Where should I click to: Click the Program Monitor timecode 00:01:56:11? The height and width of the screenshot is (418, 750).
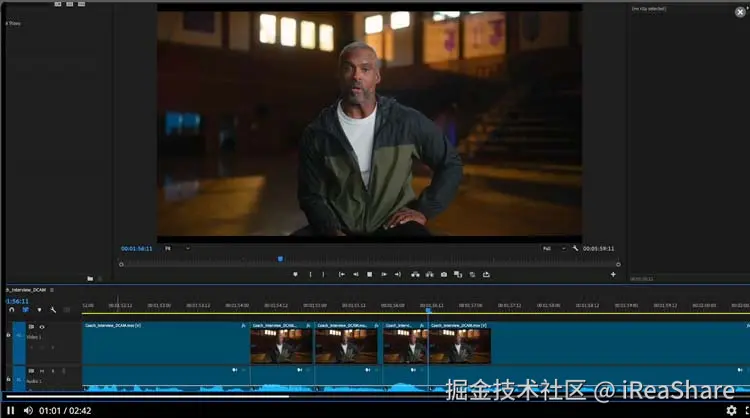point(136,249)
